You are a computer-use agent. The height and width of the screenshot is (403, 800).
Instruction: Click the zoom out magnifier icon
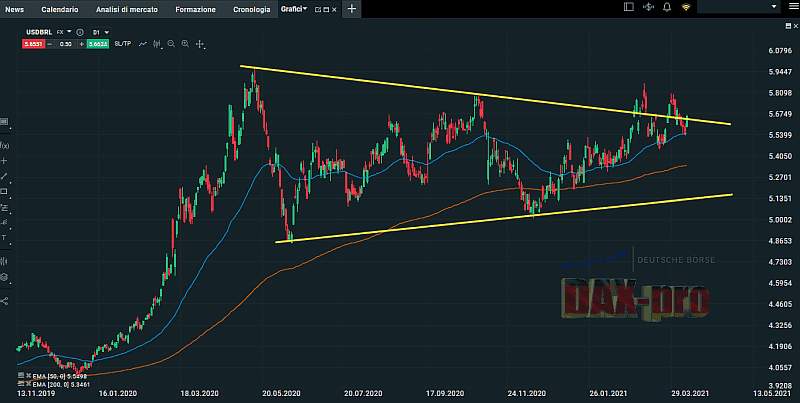pos(171,44)
